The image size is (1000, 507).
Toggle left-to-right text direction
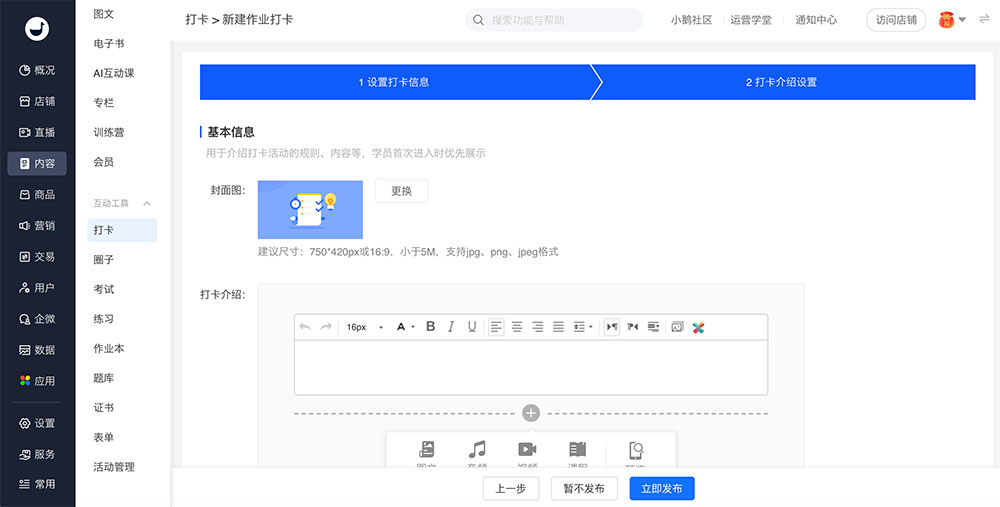[611, 327]
